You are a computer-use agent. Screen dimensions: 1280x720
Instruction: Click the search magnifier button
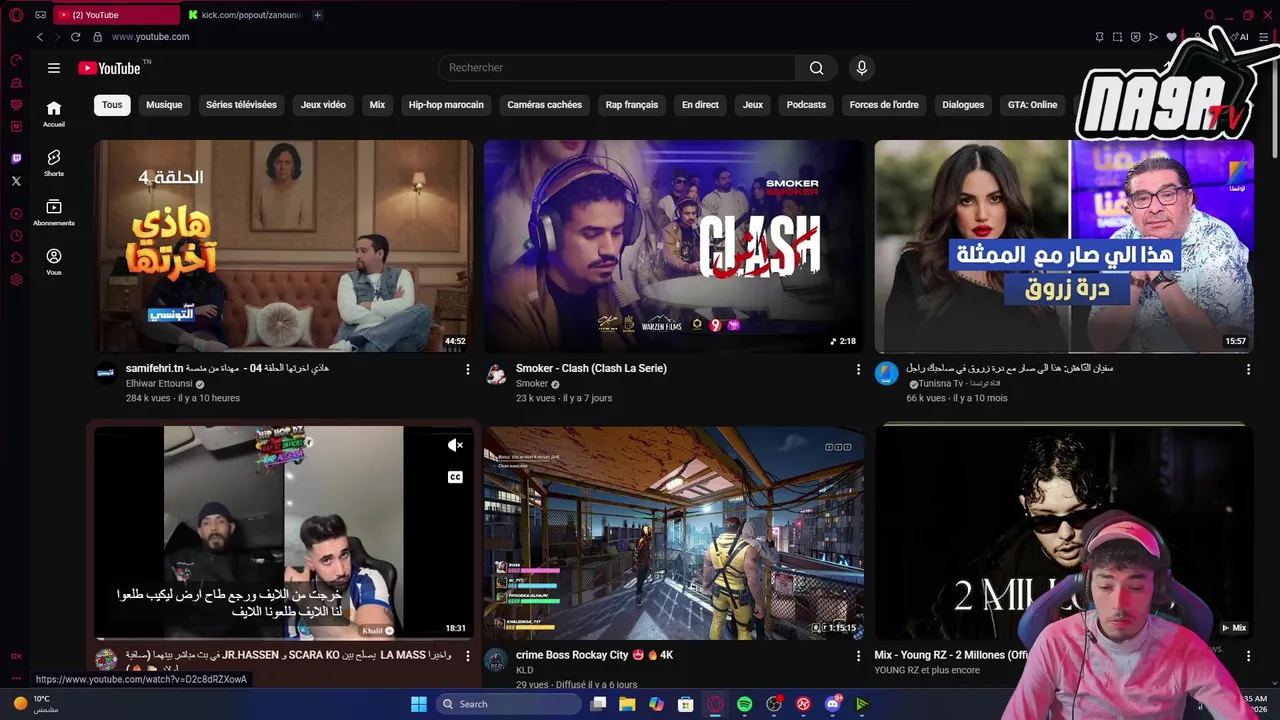click(x=817, y=68)
